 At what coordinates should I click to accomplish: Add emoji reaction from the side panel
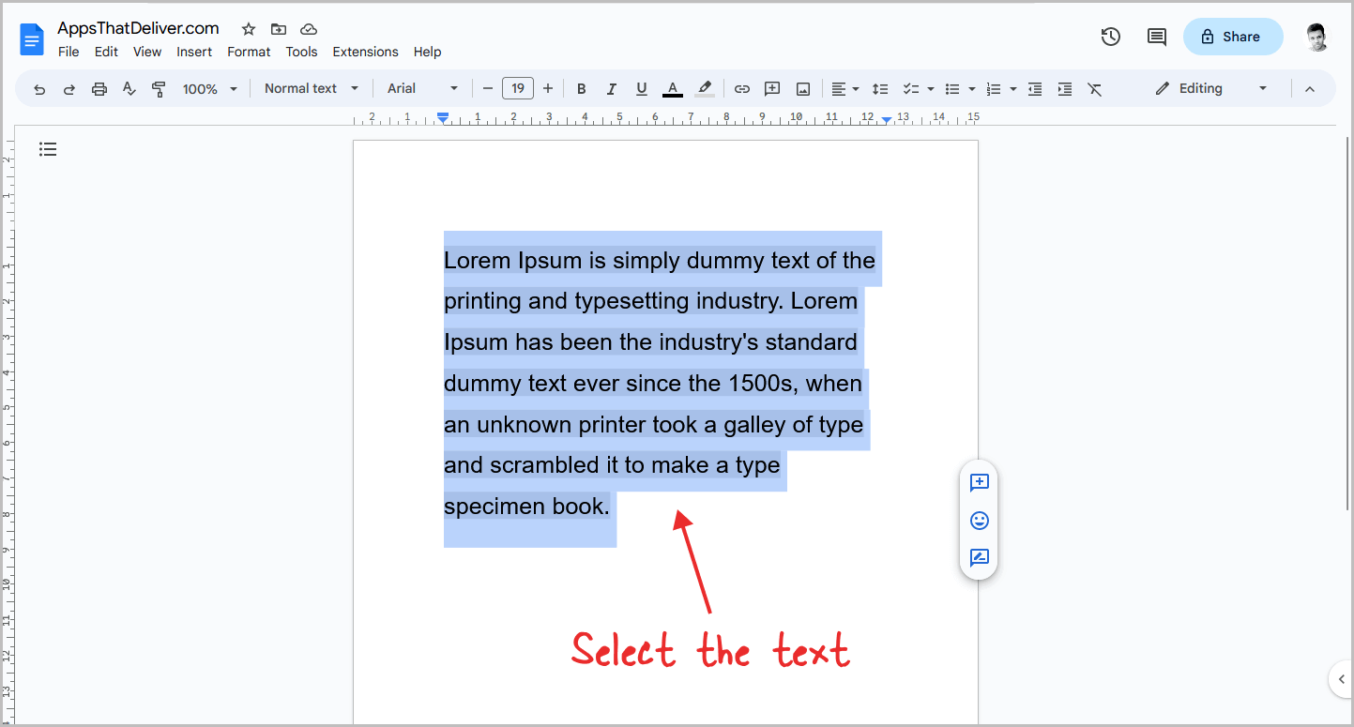979,521
